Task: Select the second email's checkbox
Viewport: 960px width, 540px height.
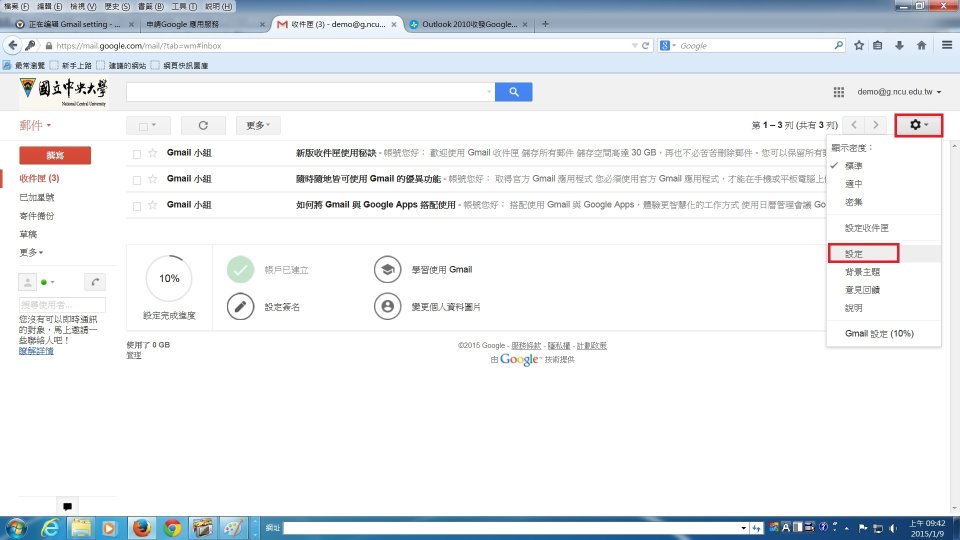Action: 137,179
